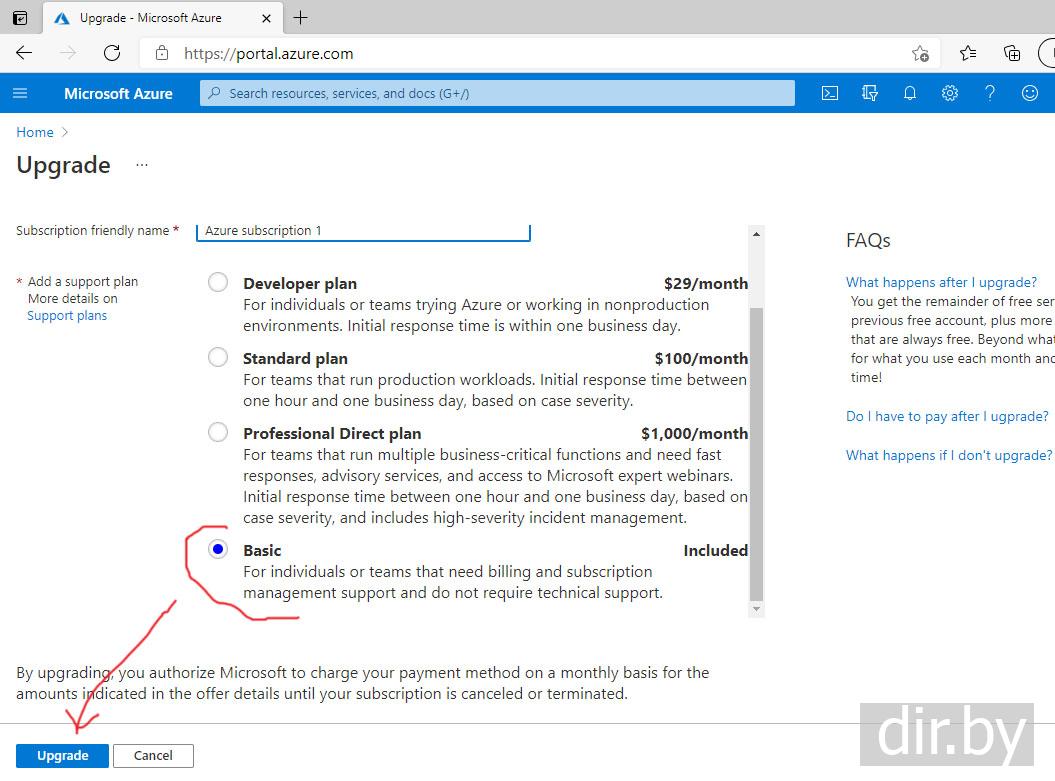Viewport: 1055px width, 781px height.
Task: Open the Upgrade page more options ellipsis
Action: click(141, 164)
